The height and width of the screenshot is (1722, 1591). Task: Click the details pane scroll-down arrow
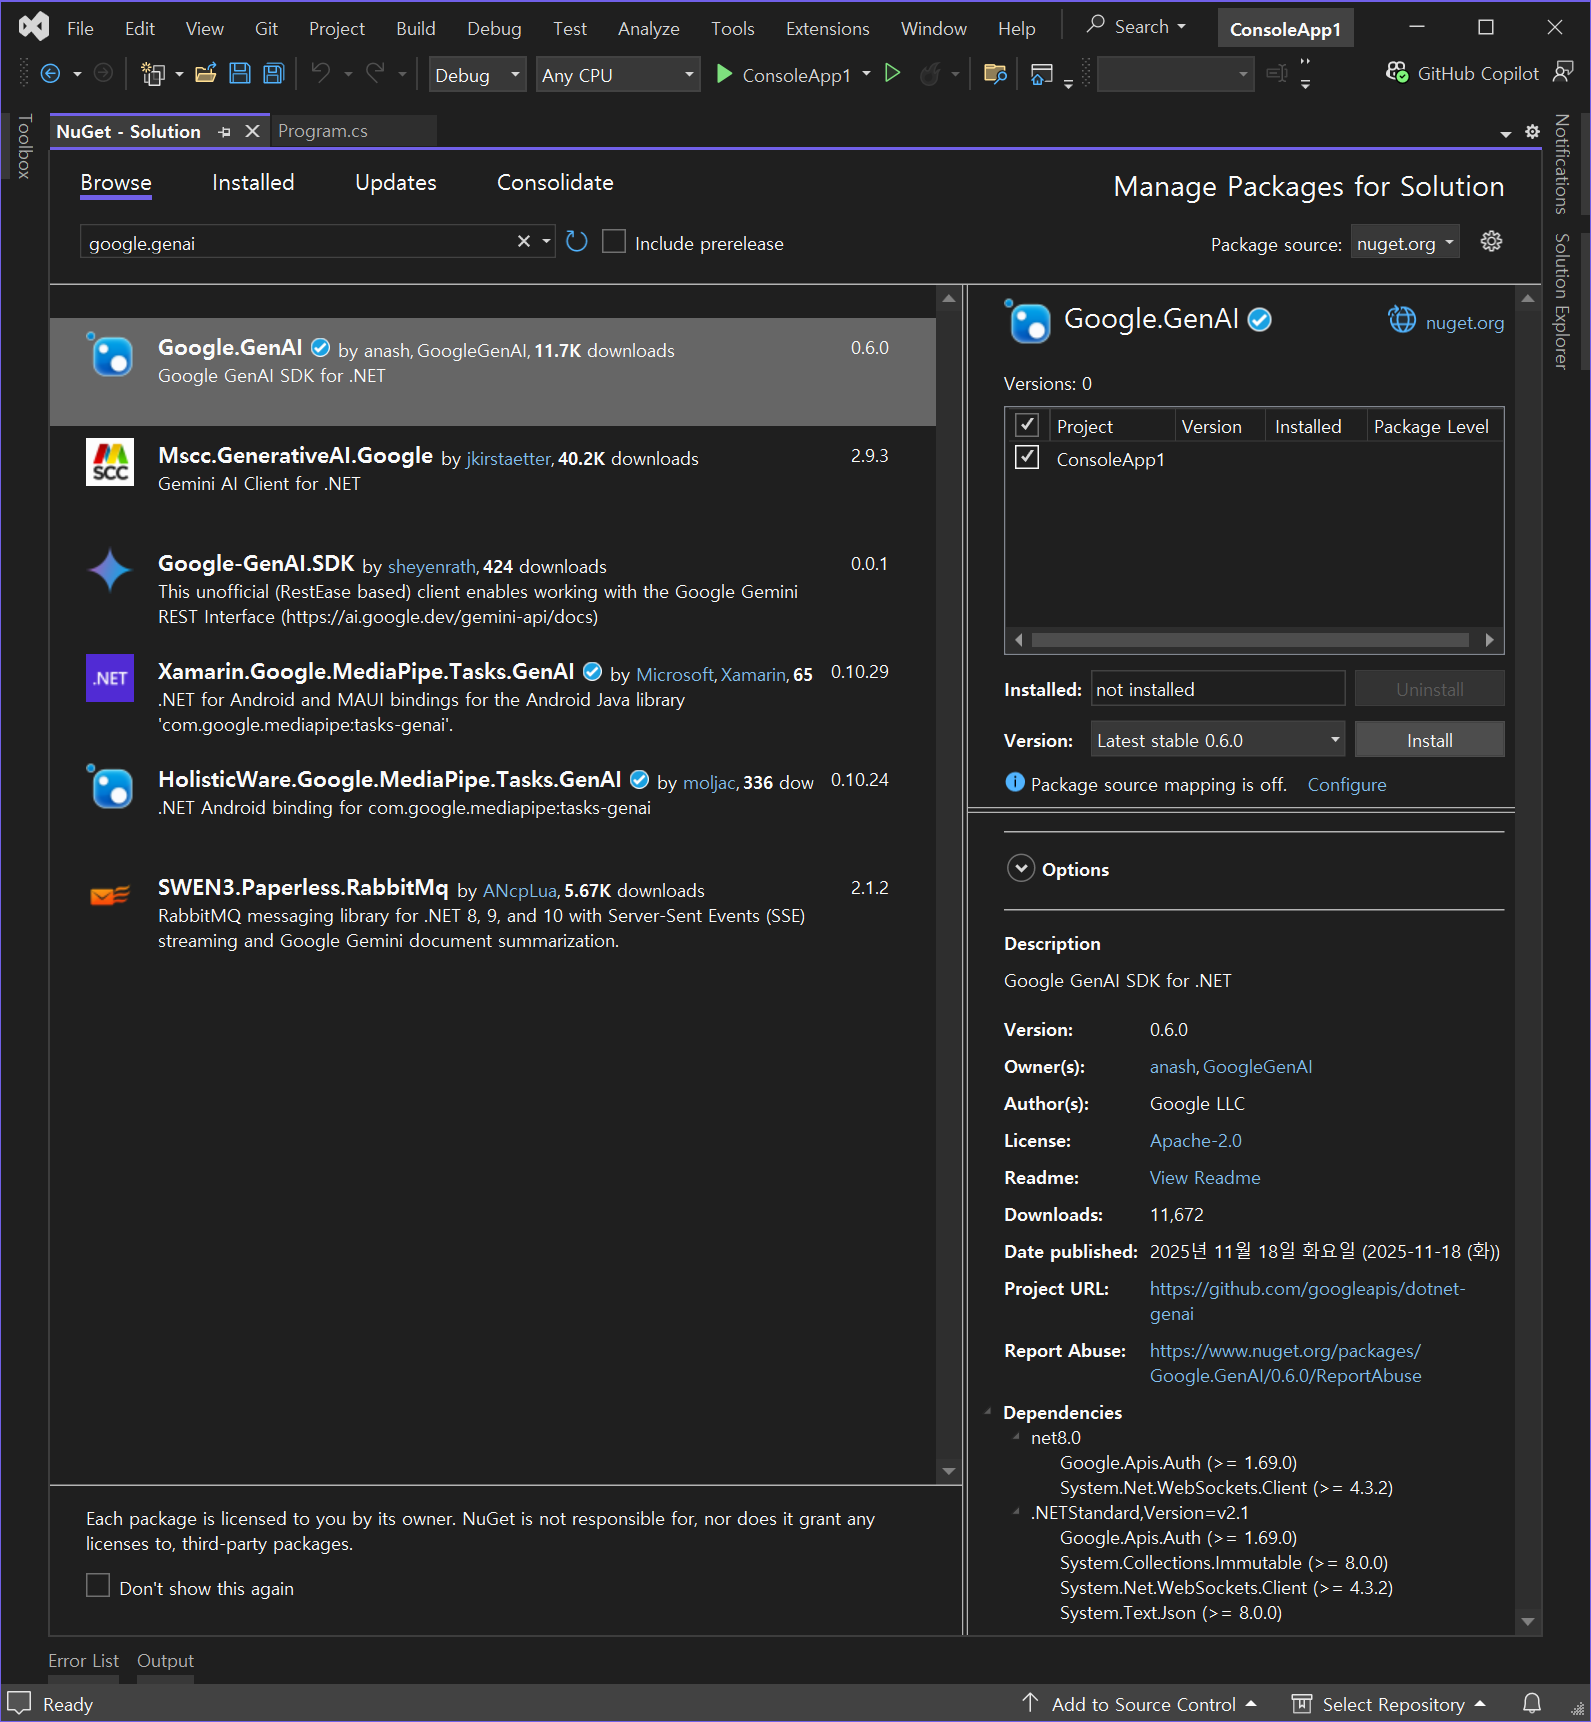click(x=1527, y=1622)
